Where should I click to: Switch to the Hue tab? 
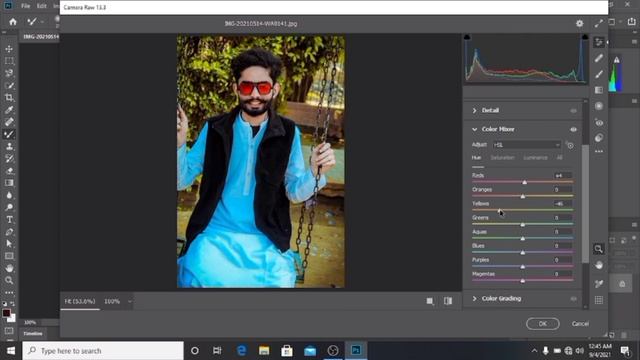(476, 158)
